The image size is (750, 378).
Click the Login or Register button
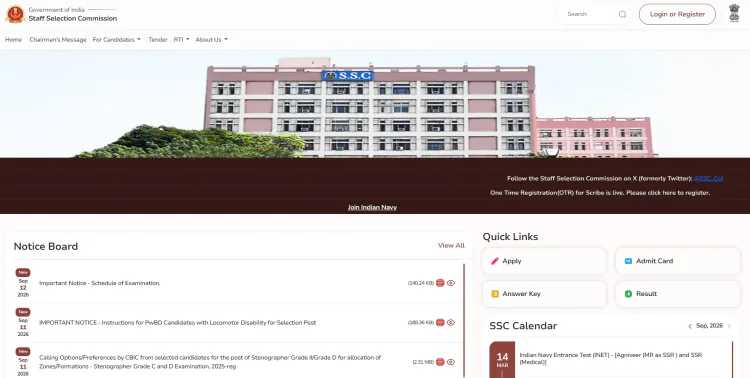677,14
